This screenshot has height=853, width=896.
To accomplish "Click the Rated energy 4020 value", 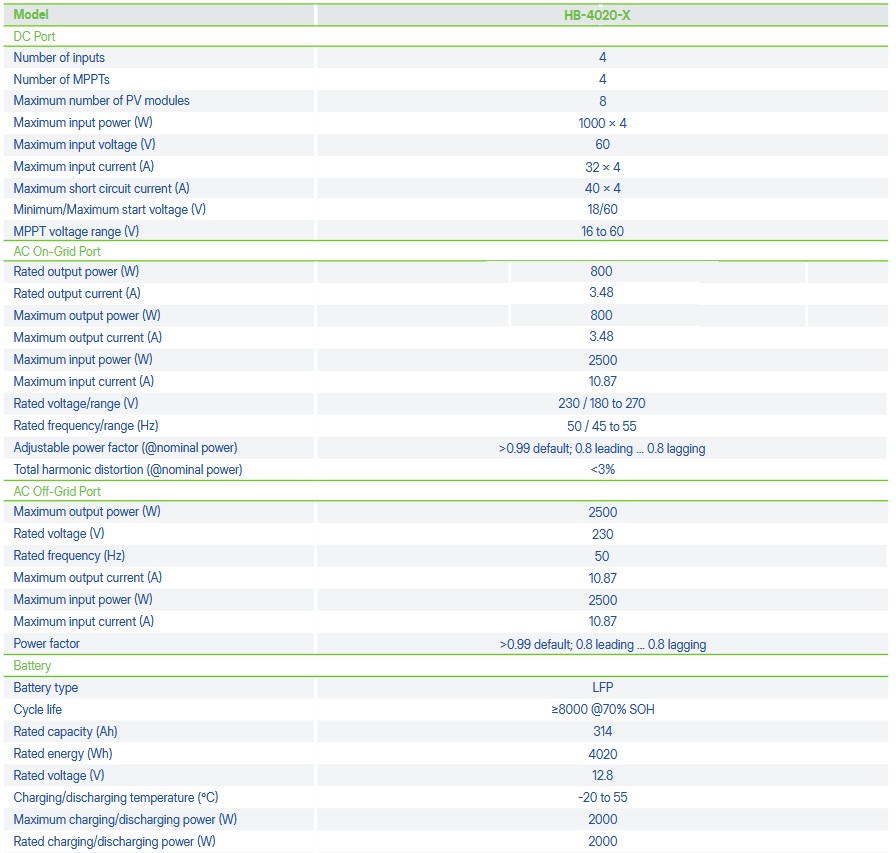I will pyautogui.click(x=602, y=754).
